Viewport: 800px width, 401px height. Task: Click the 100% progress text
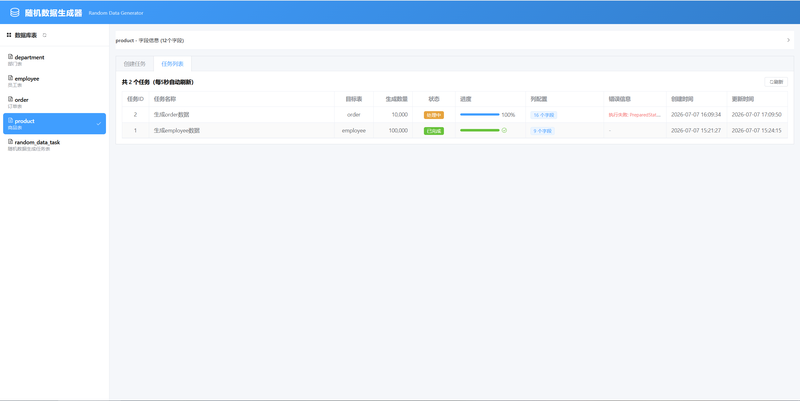click(508, 115)
